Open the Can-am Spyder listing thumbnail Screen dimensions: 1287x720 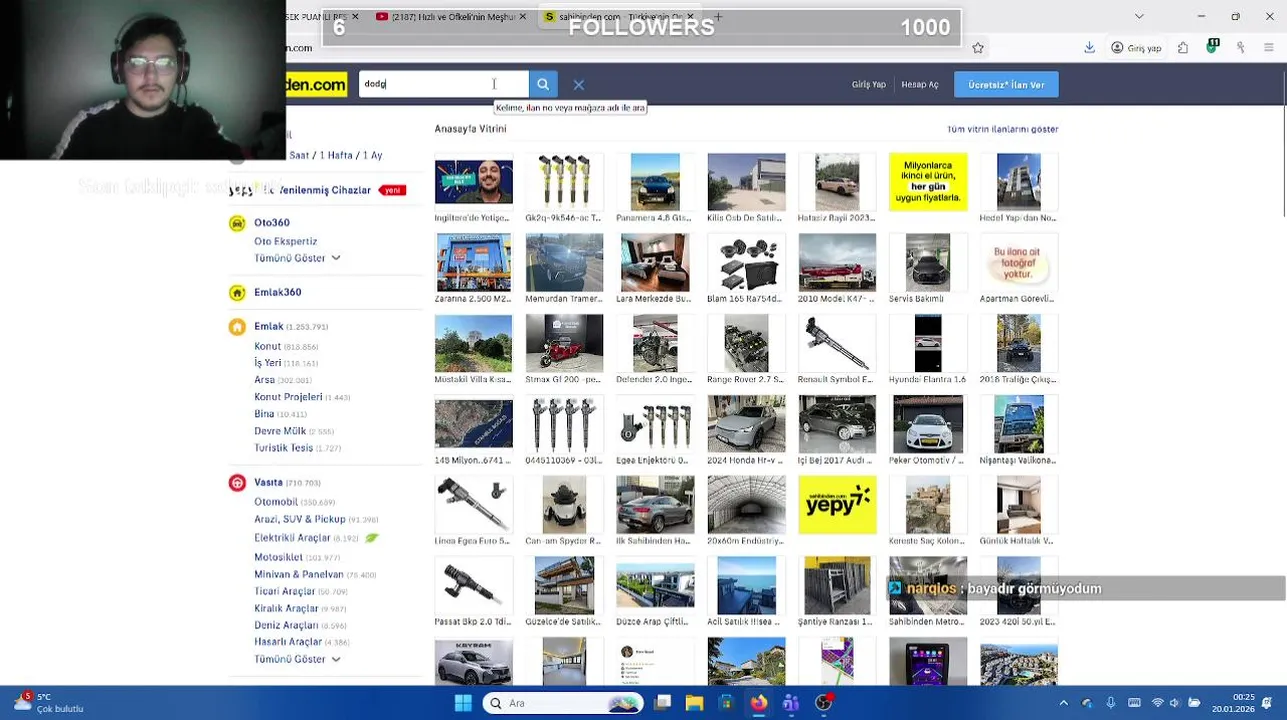[x=564, y=504]
